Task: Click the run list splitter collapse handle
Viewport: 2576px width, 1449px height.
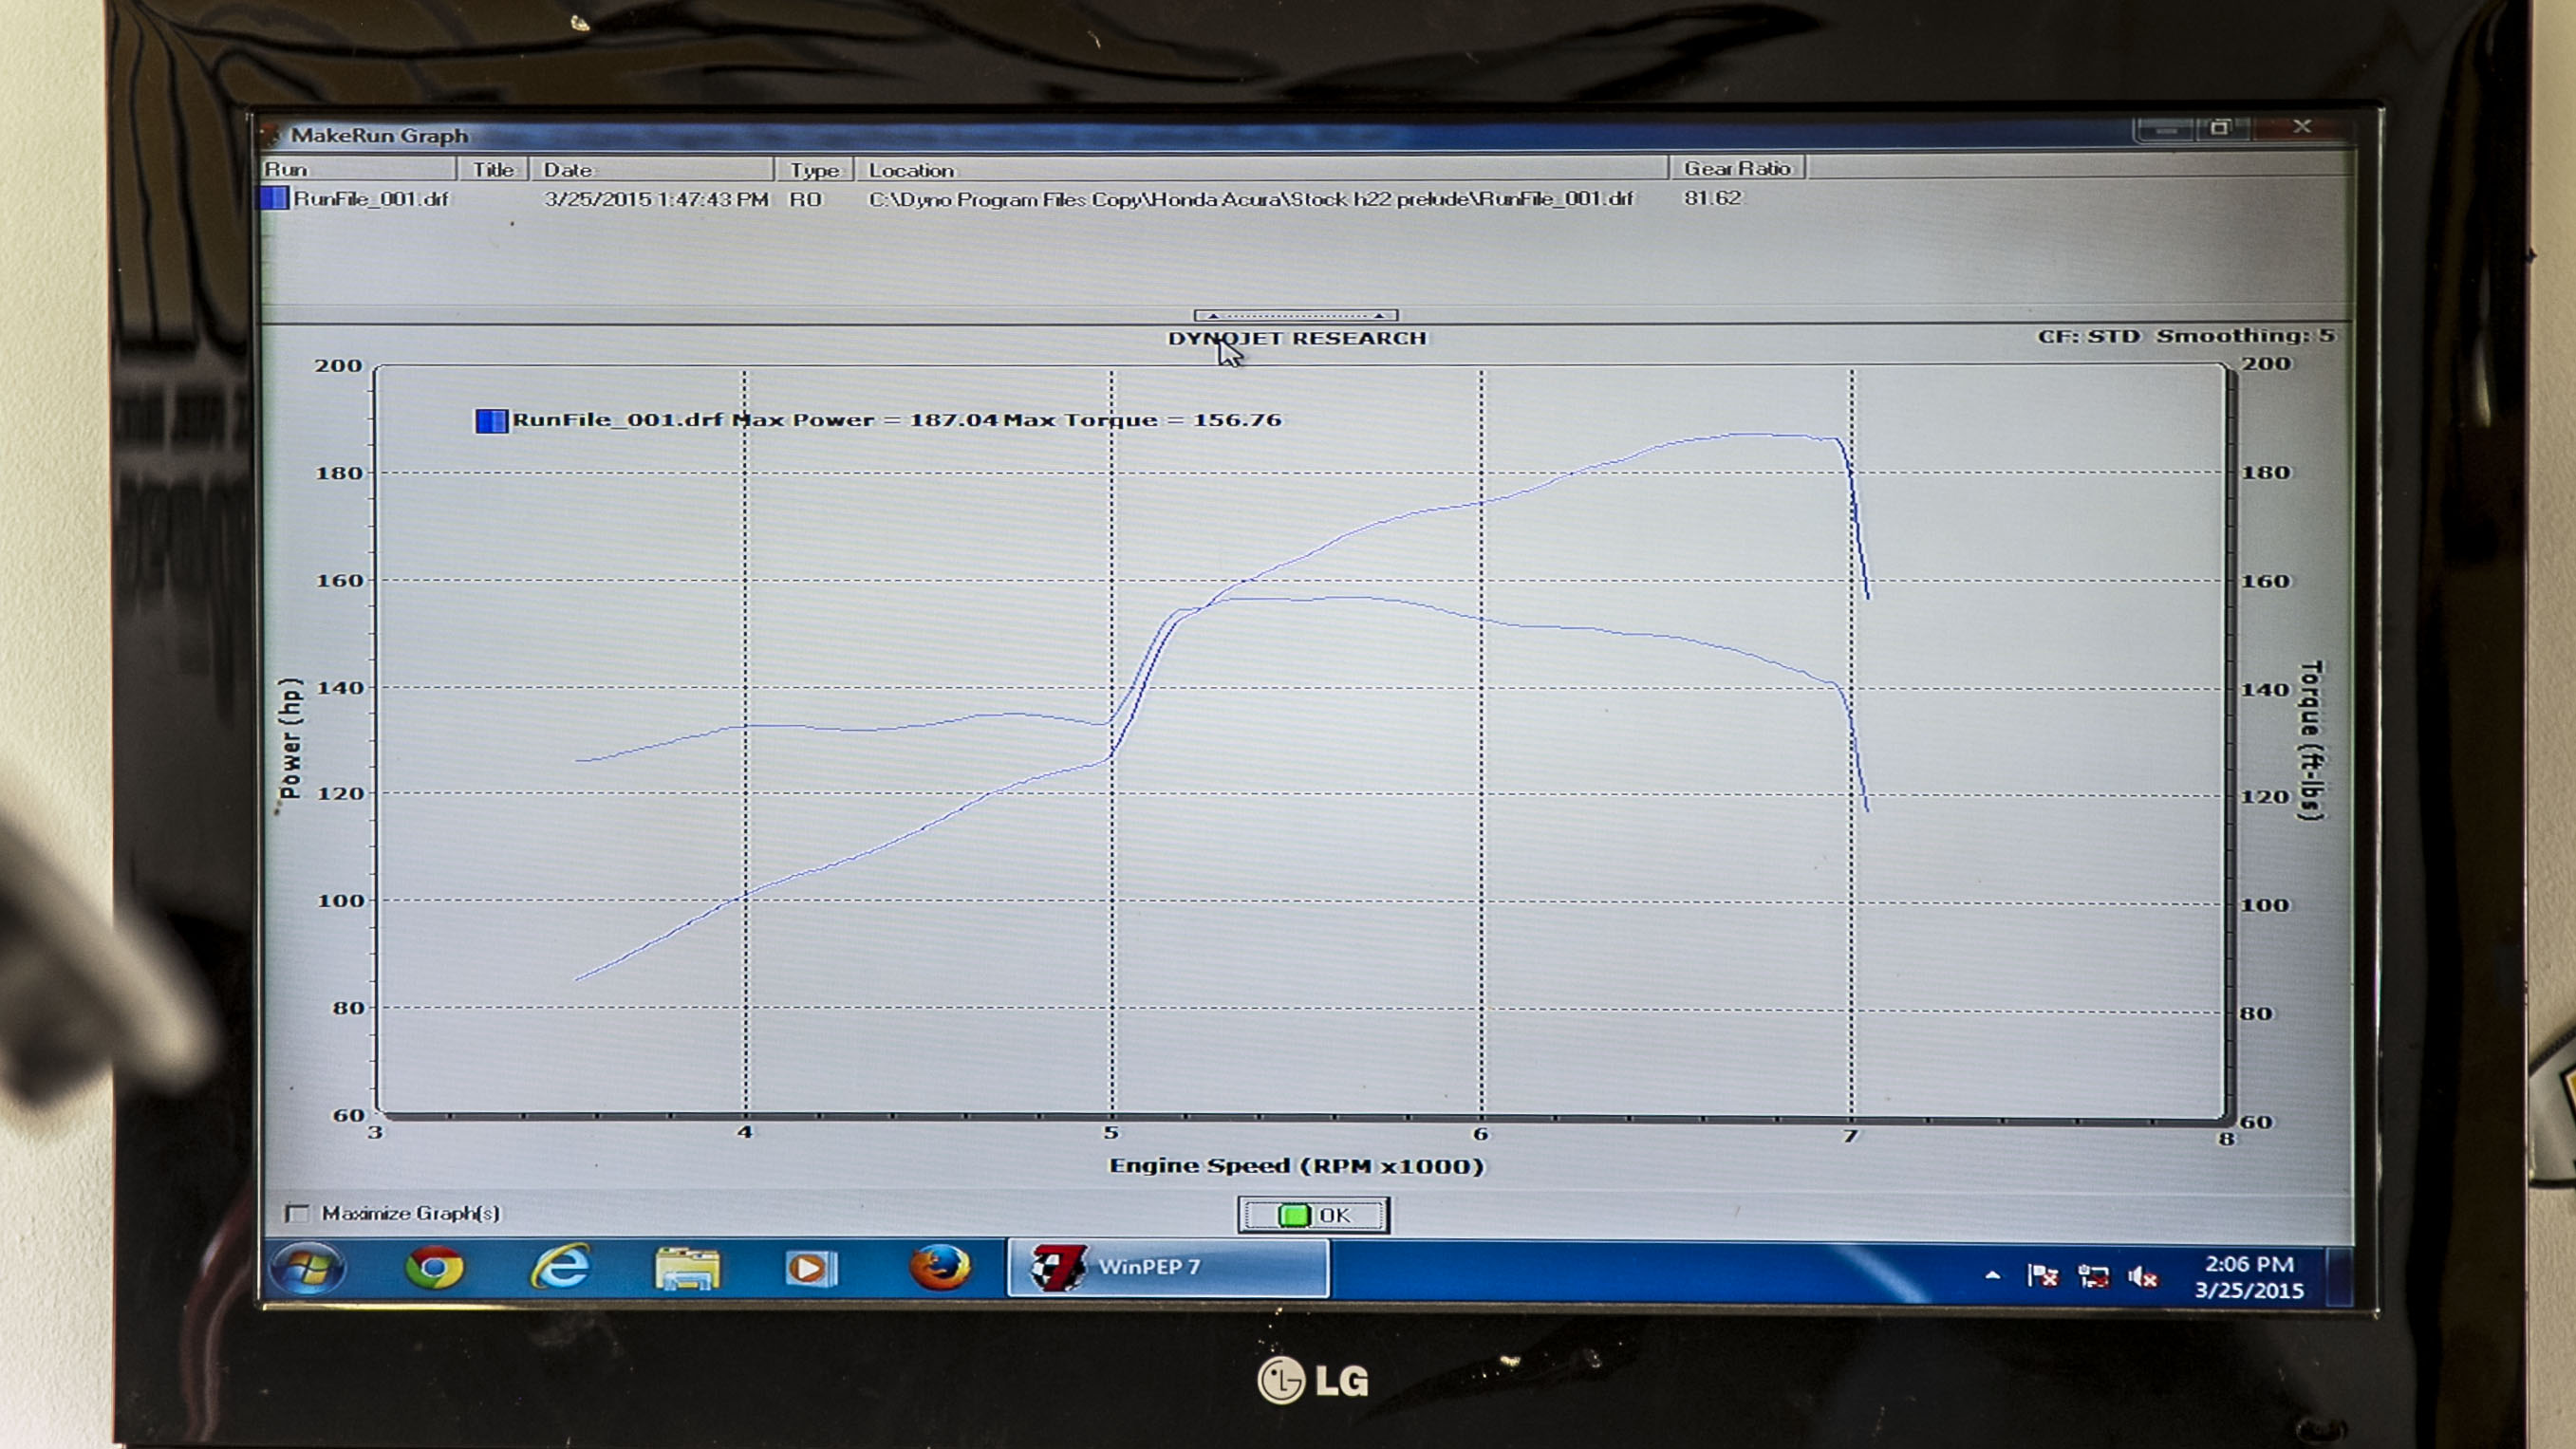Action: point(1295,315)
